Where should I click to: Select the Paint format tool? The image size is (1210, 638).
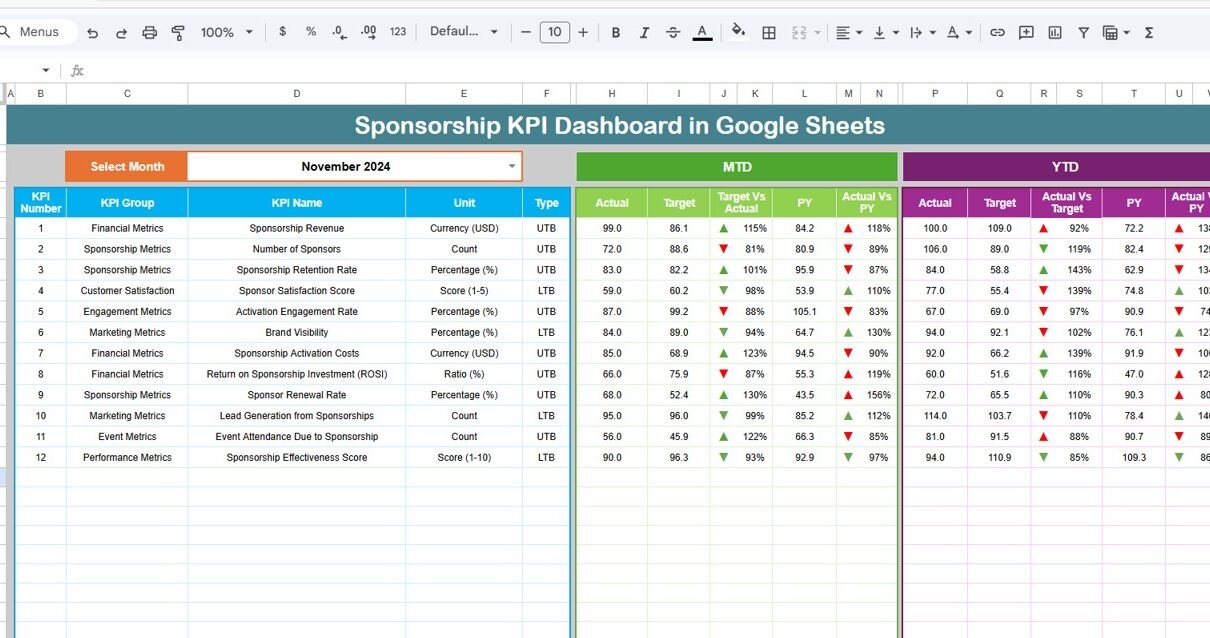pos(178,32)
